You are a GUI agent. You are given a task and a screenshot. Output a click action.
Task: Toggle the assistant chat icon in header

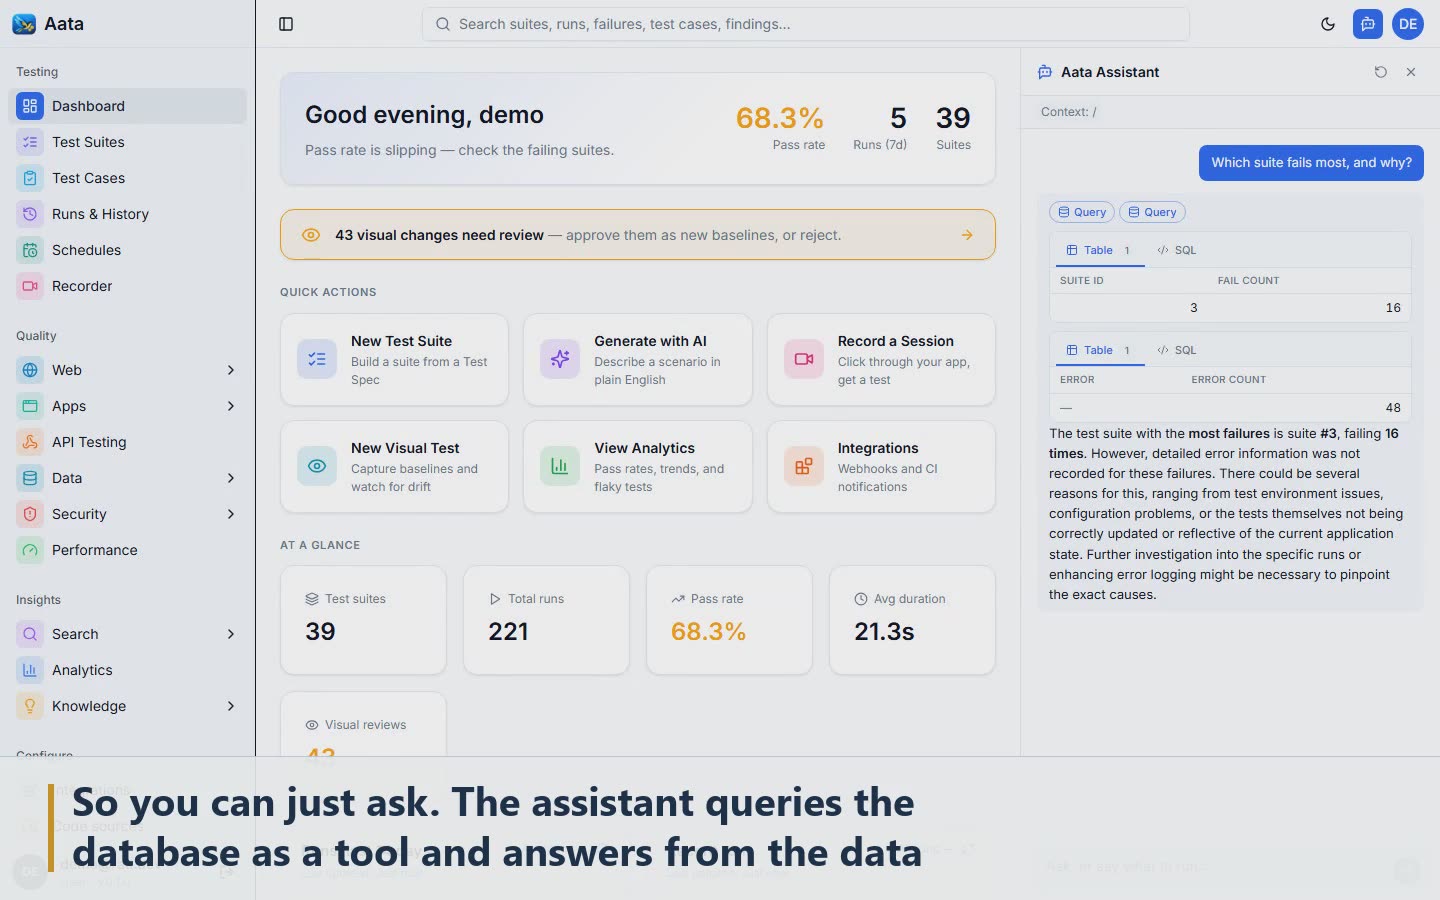tap(1368, 24)
